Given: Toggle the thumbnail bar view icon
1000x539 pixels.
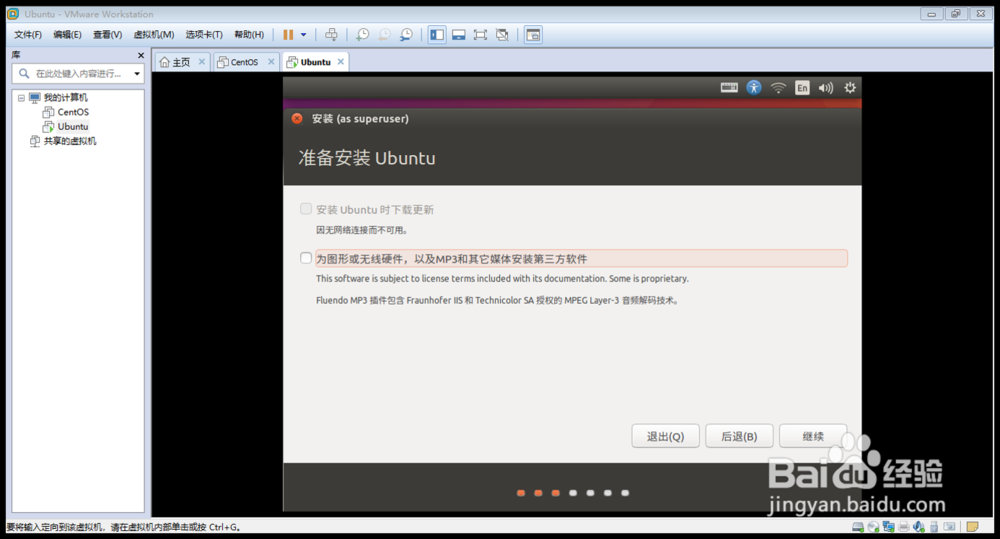Looking at the screenshot, I should click(x=459, y=35).
